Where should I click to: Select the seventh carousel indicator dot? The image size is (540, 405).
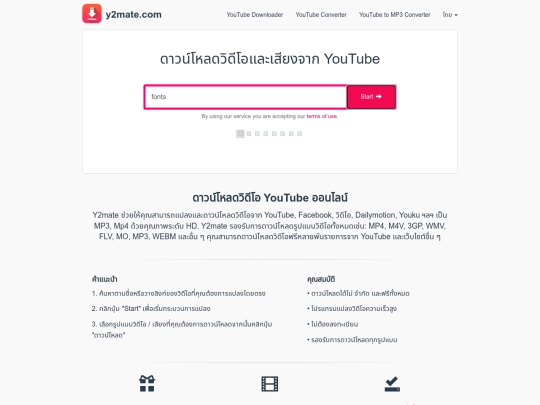tap(291, 134)
